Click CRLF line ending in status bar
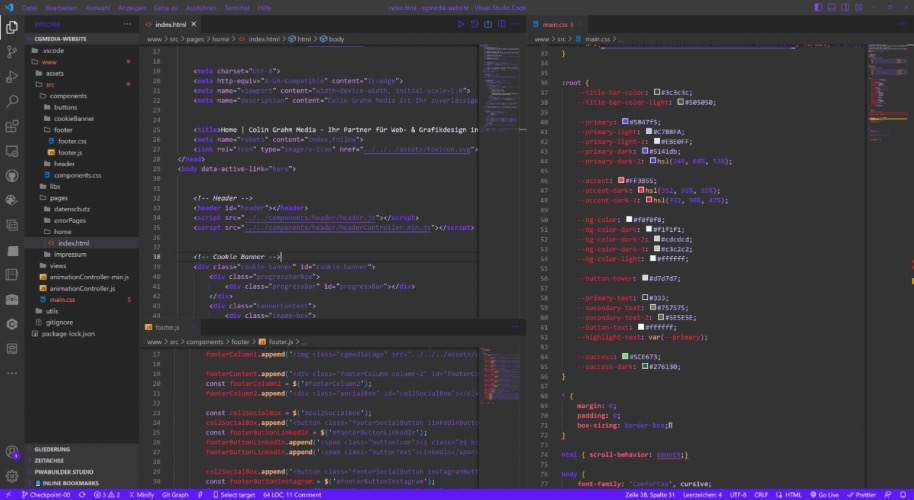This screenshot has width=914, height=500. pyautogui.click(x=761, y=495)
